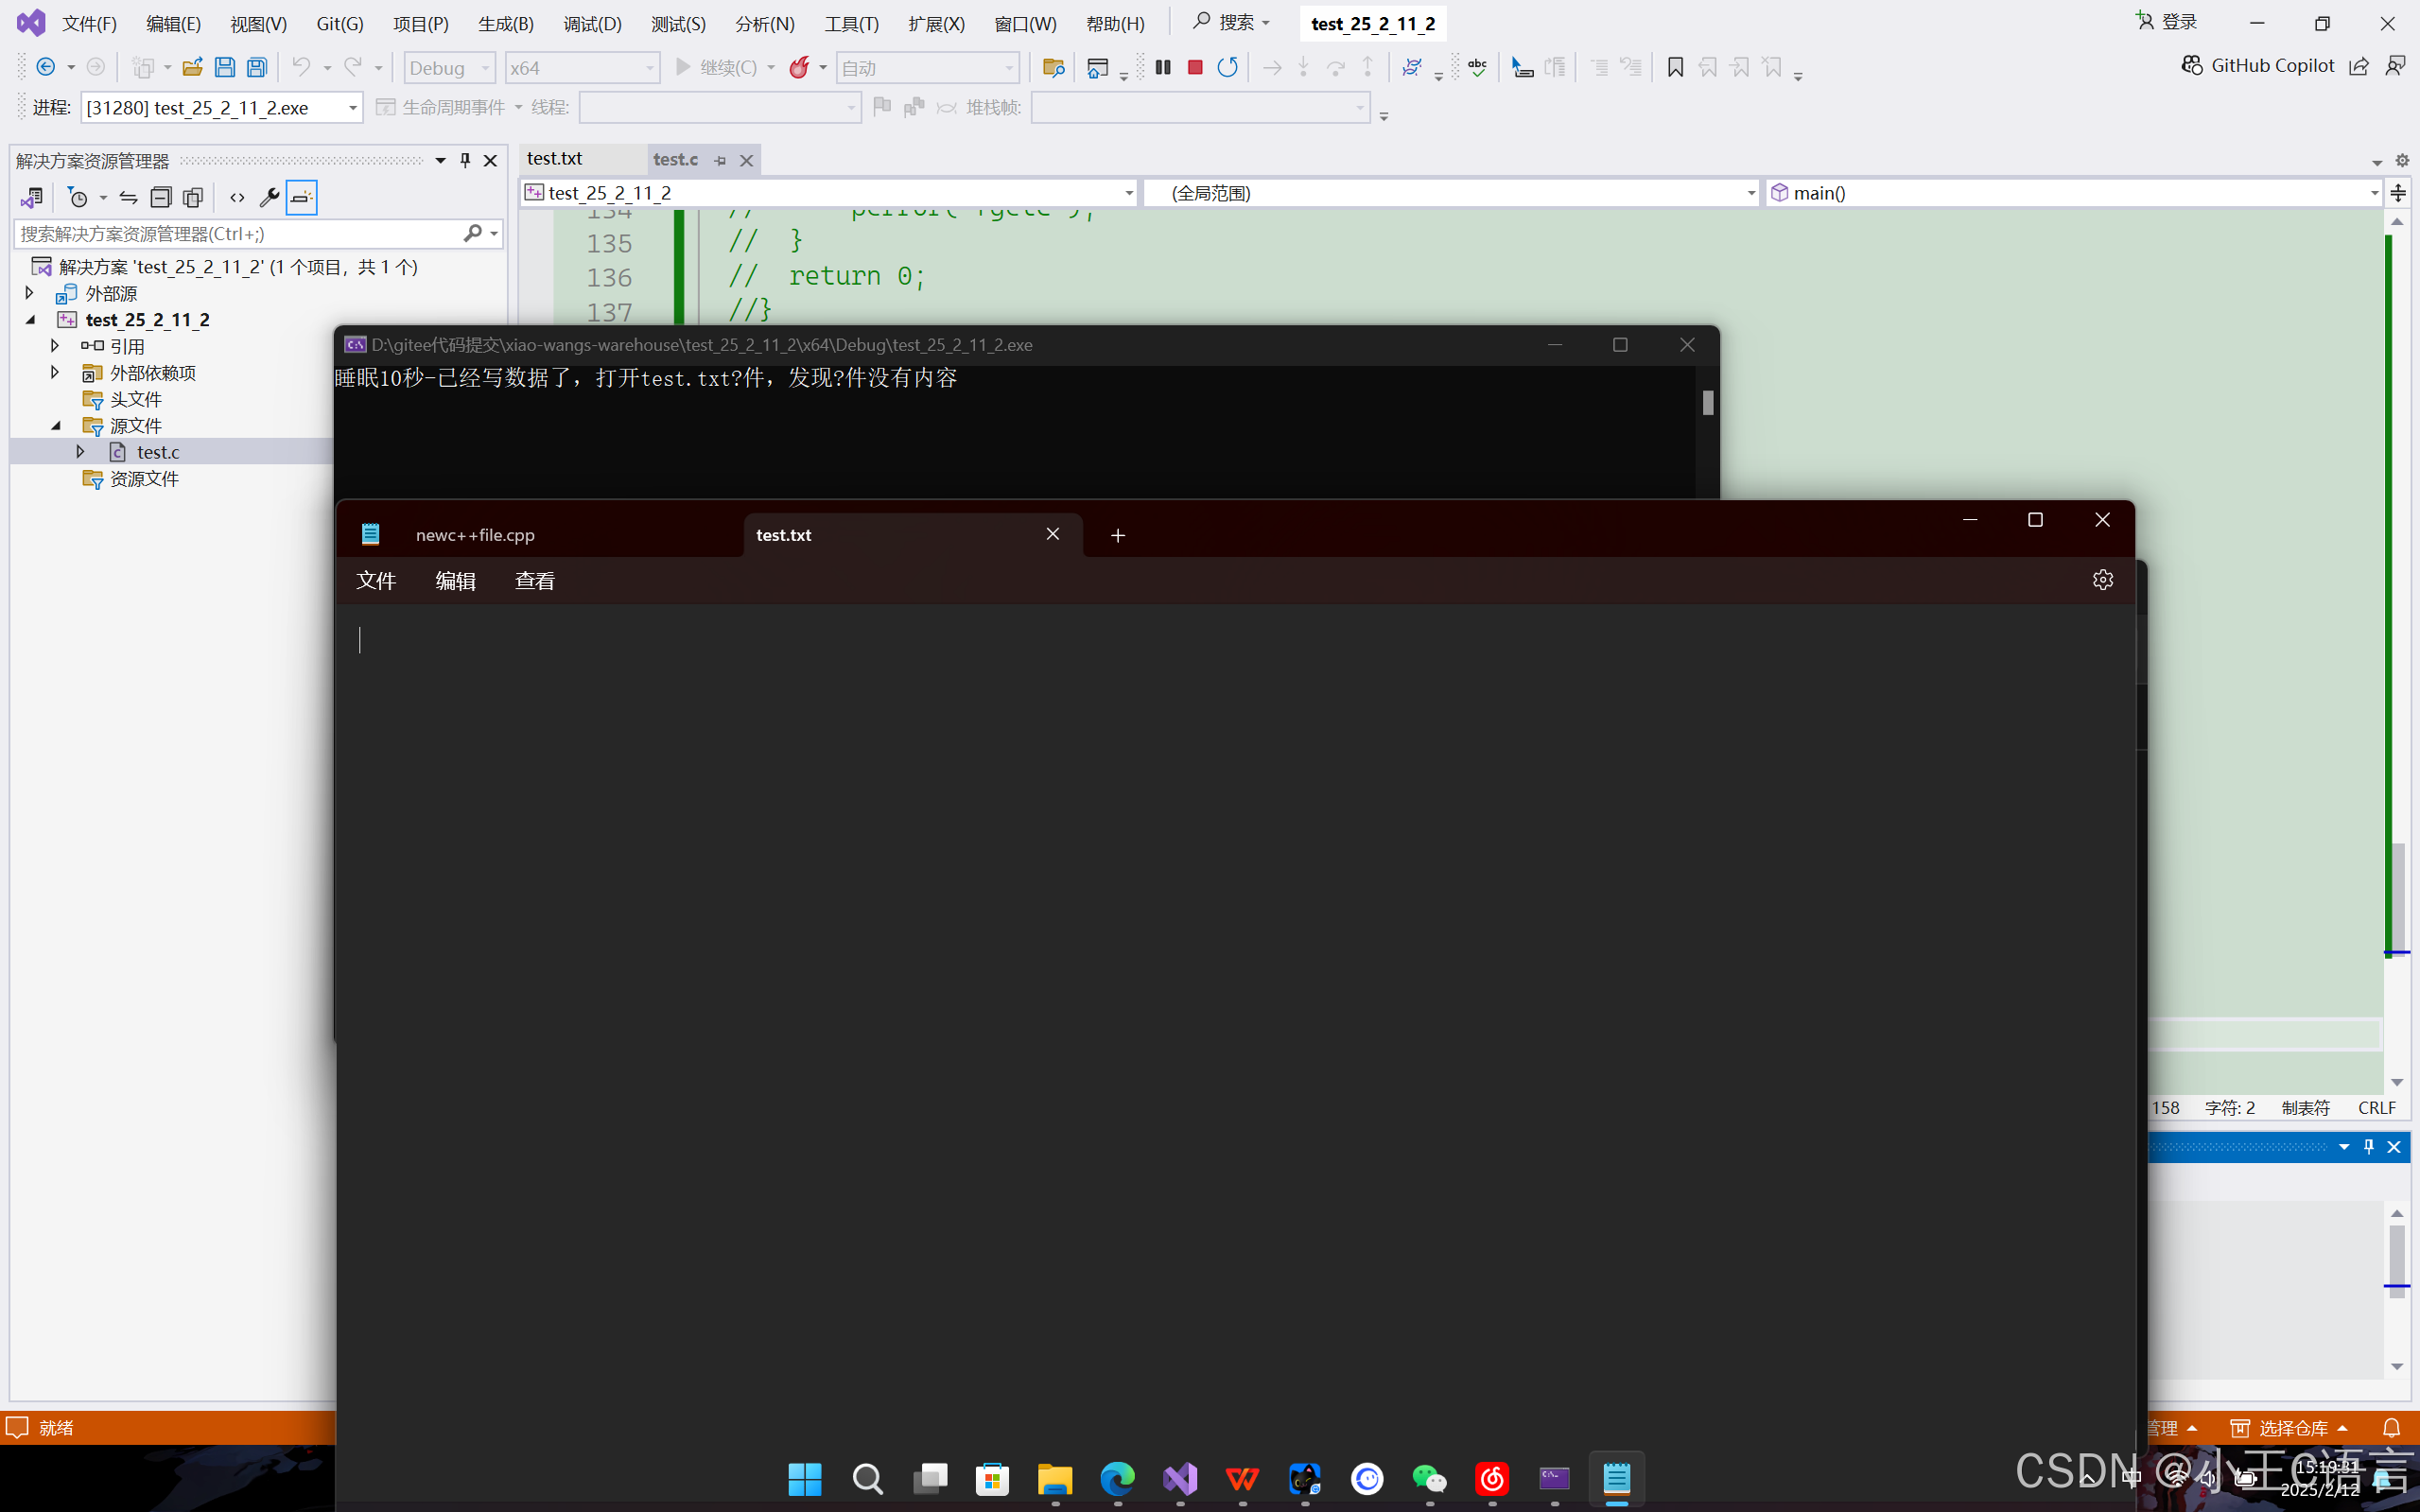Click the 搜索 search box in title bar
Viewport: 2420px width, 1512px height.
click(x=1231, y=22)
